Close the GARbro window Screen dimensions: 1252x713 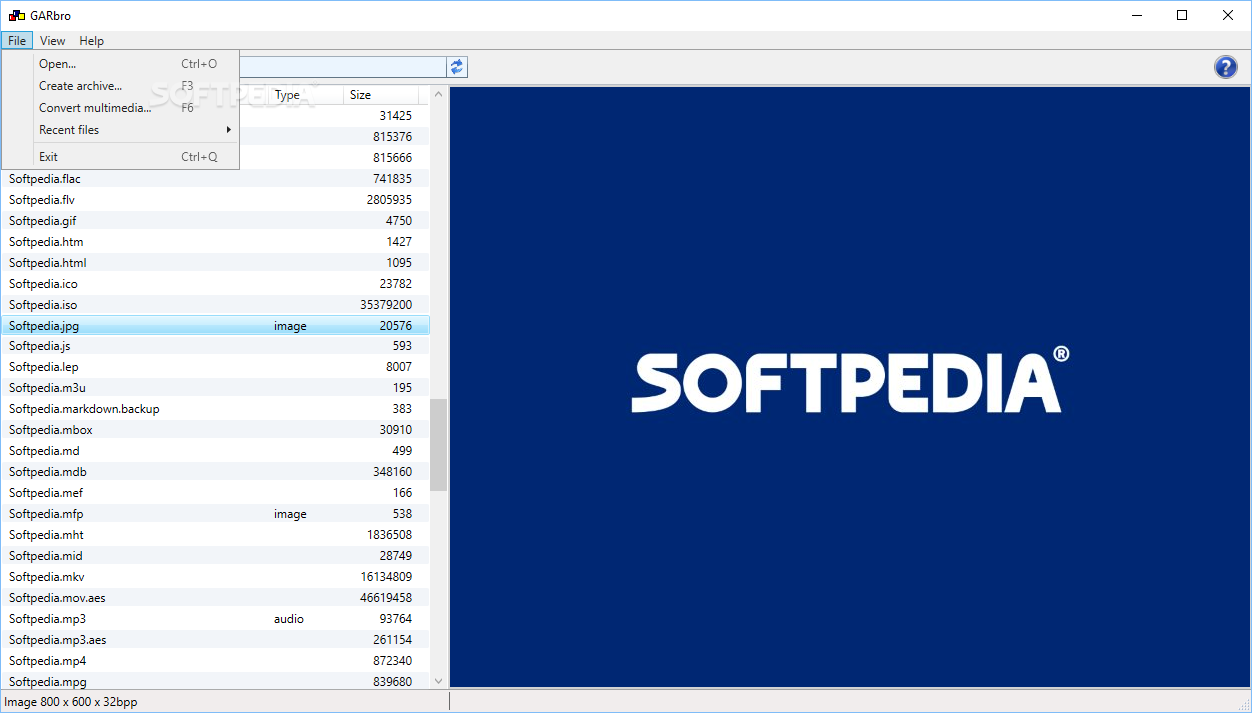(1229, 15)
